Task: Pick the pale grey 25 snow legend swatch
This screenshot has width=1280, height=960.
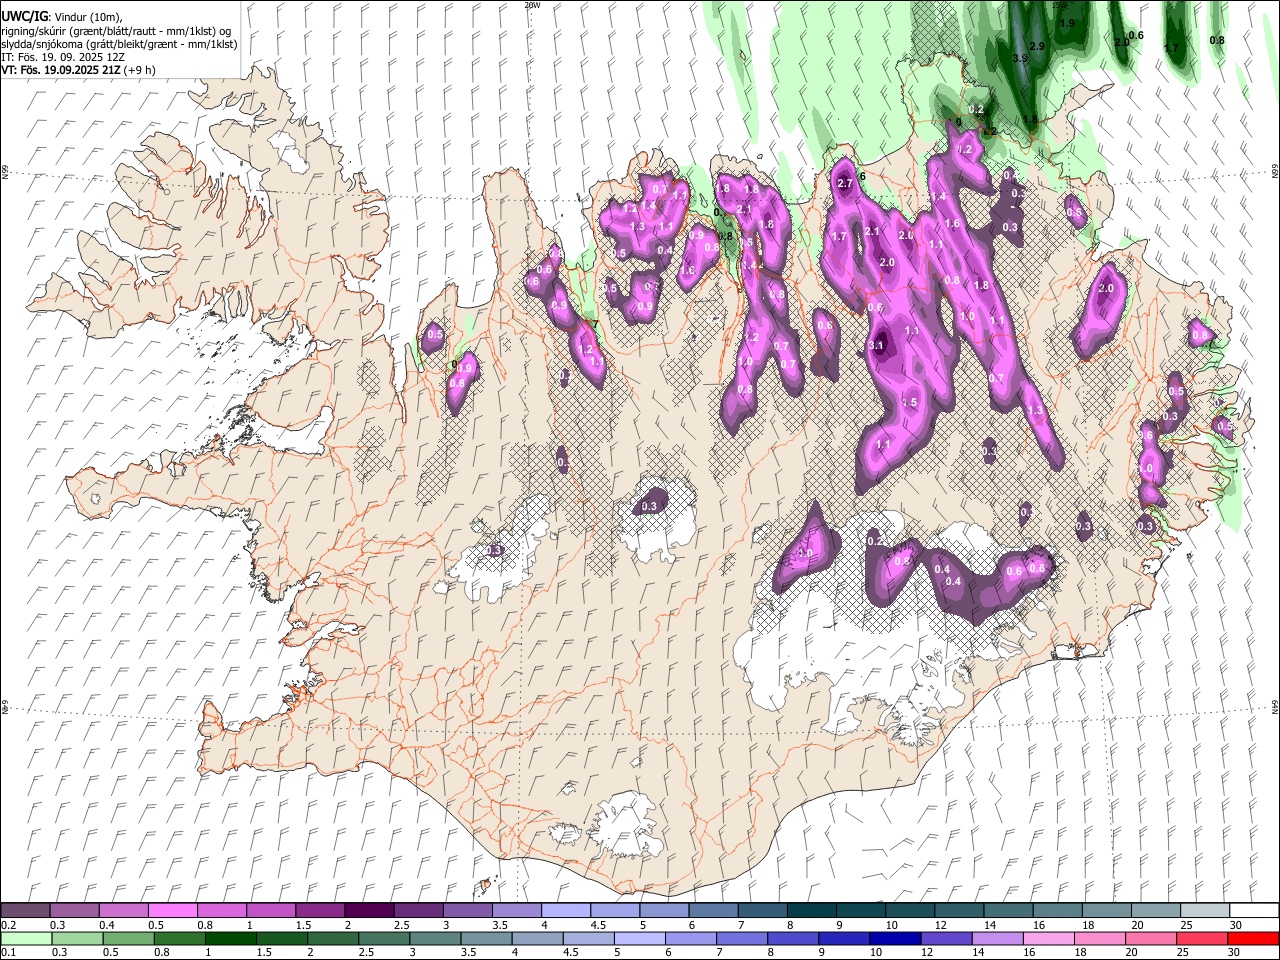Action: [x=1206, y=910]
